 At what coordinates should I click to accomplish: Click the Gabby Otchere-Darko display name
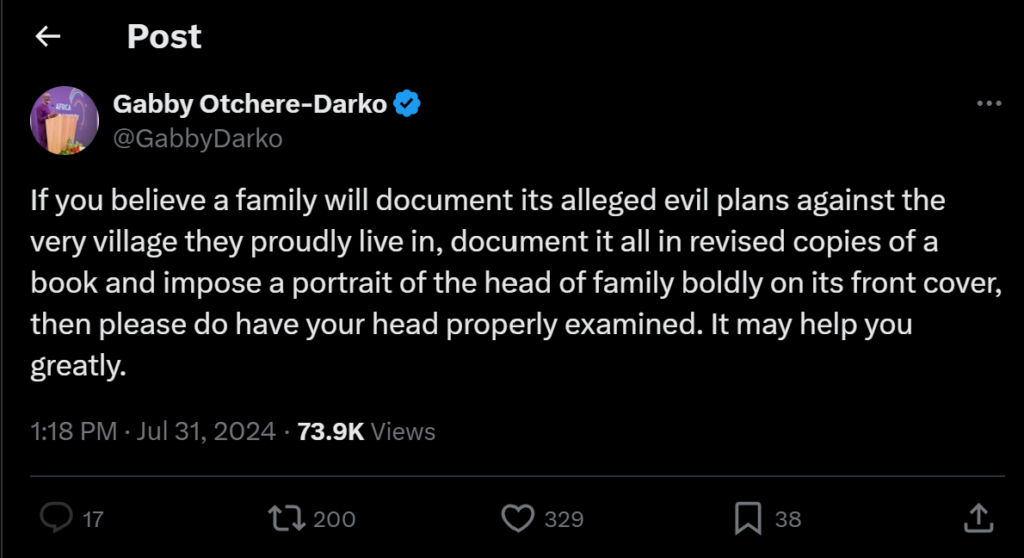point(250,103)
